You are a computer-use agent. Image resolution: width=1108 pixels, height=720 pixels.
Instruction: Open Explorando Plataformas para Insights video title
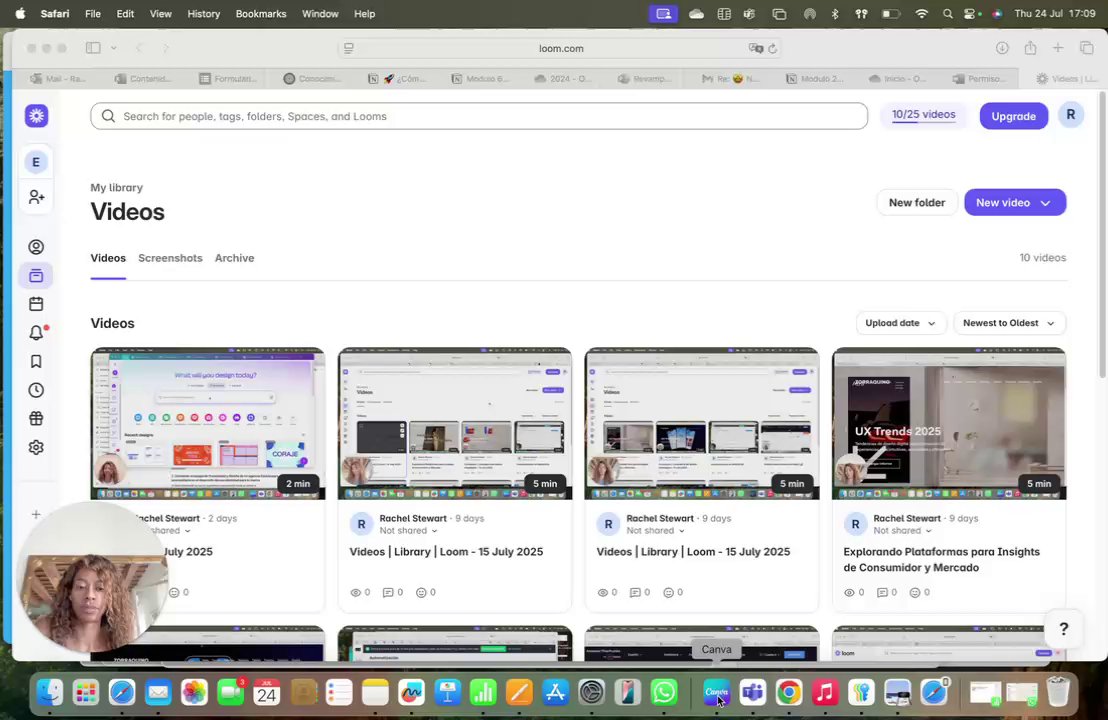(941, 560)
